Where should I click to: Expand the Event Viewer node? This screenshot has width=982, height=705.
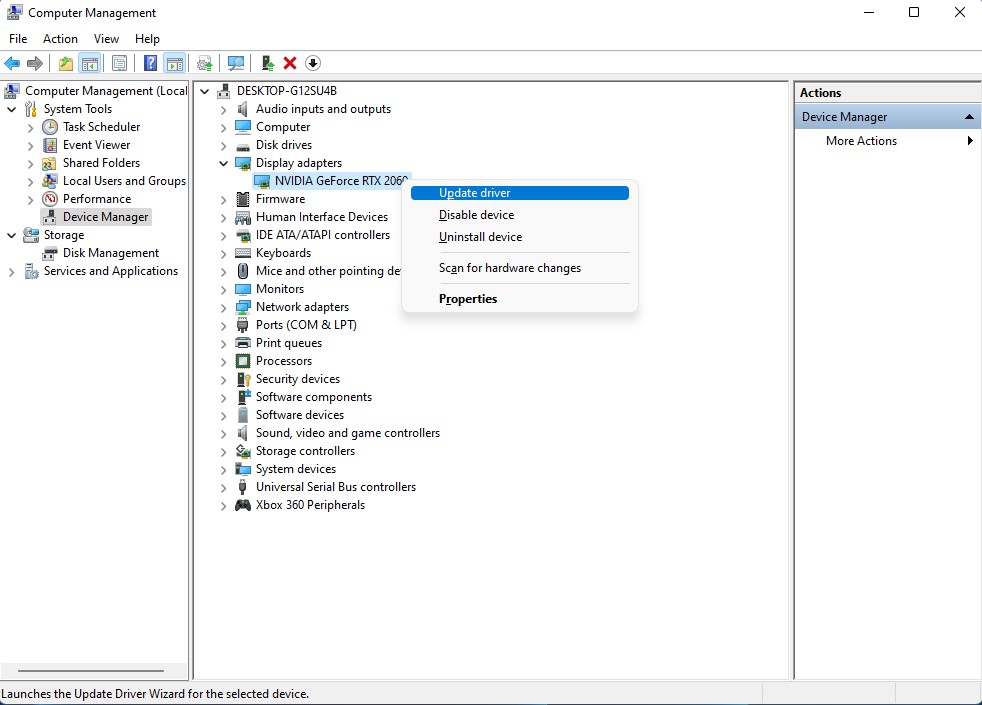click(x=30, y=146)
